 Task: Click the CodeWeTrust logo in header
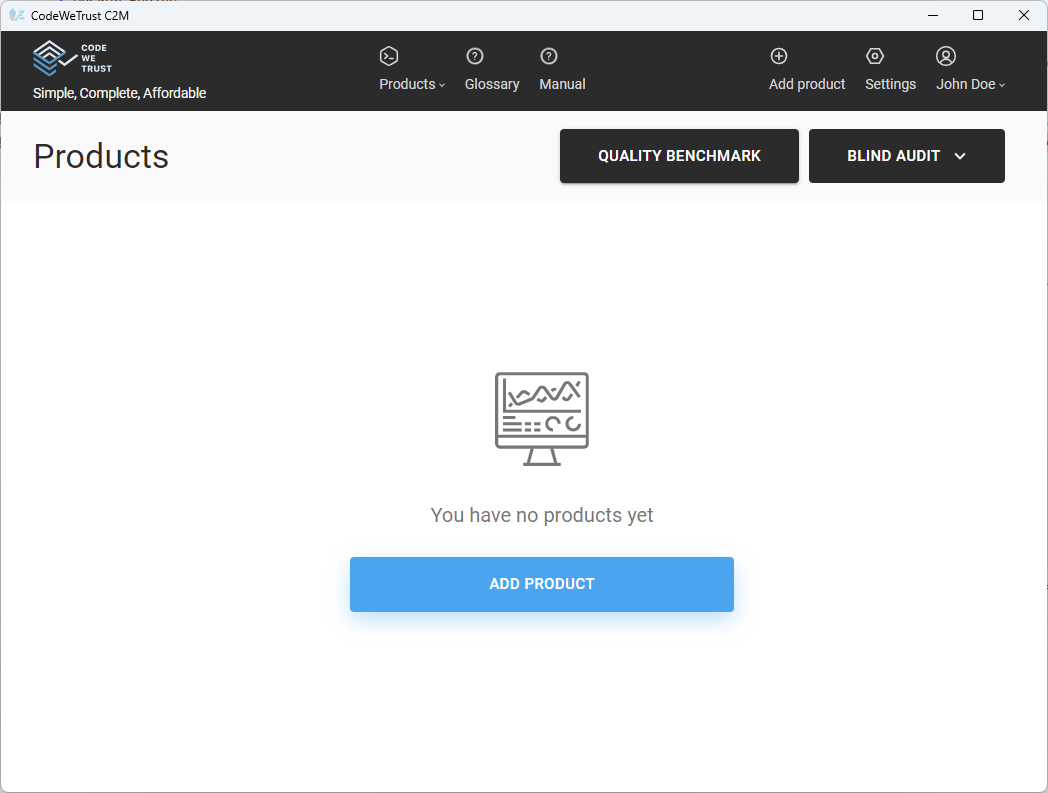pos(72,58)
